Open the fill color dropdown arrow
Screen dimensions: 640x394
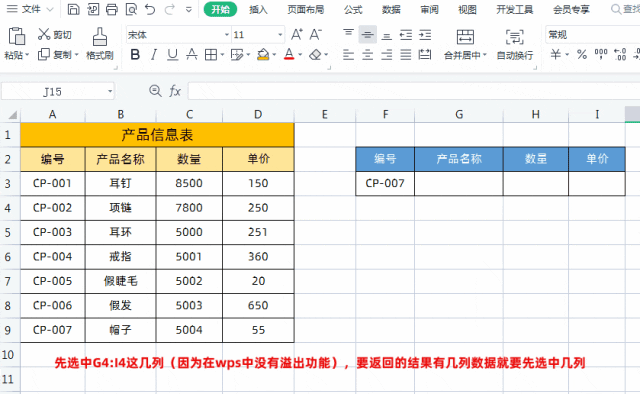(x=274, y=54)
